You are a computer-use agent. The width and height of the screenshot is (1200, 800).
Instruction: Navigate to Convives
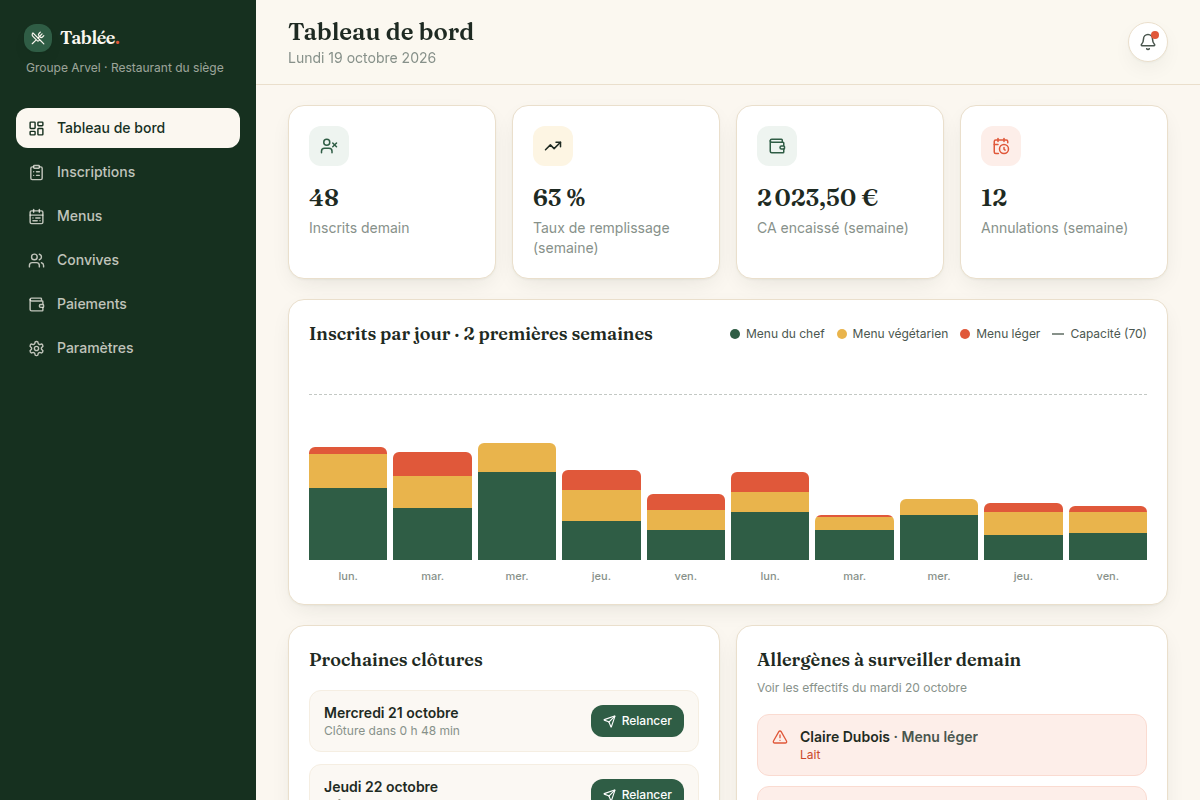[x=128, y=260]
